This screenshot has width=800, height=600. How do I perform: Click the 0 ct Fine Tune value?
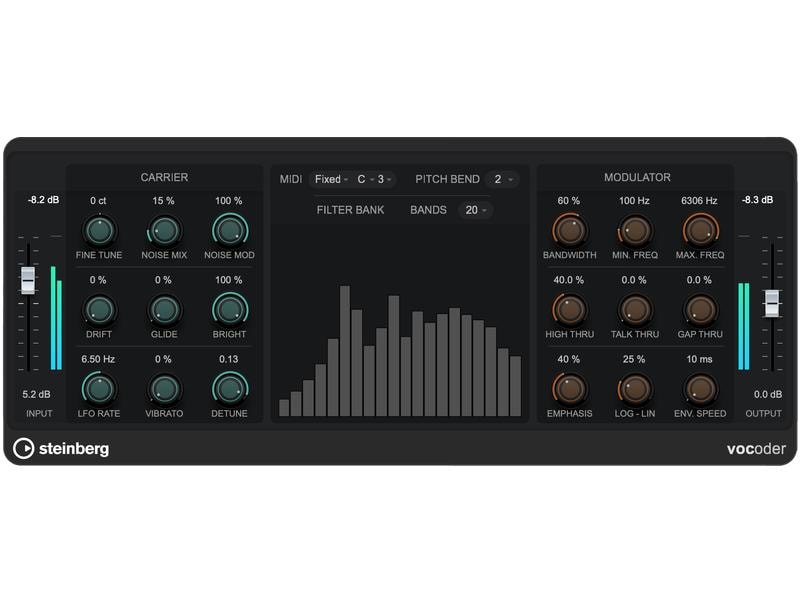coord(98,201)
